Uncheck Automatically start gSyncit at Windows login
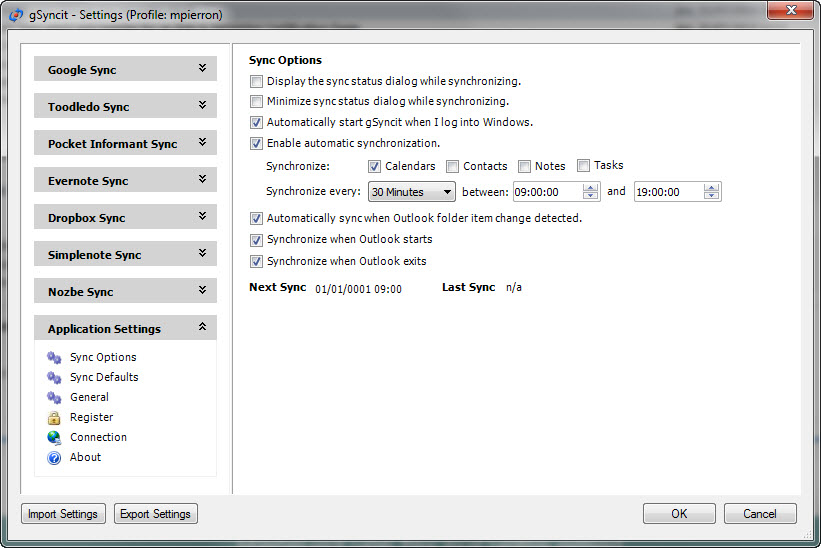This screenshot has height=548, width=821. click(x=256, y=122)
